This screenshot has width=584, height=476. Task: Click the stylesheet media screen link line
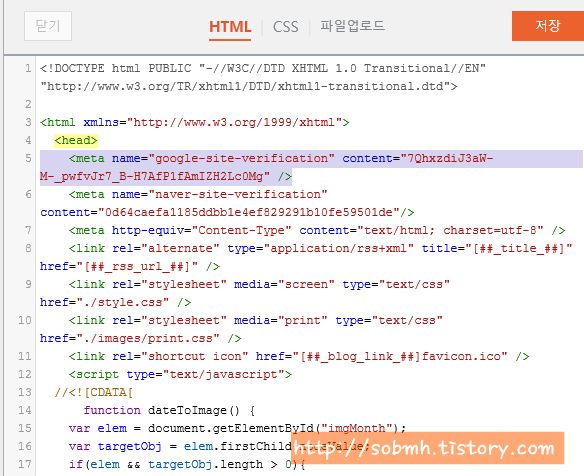tap(259, 284)
